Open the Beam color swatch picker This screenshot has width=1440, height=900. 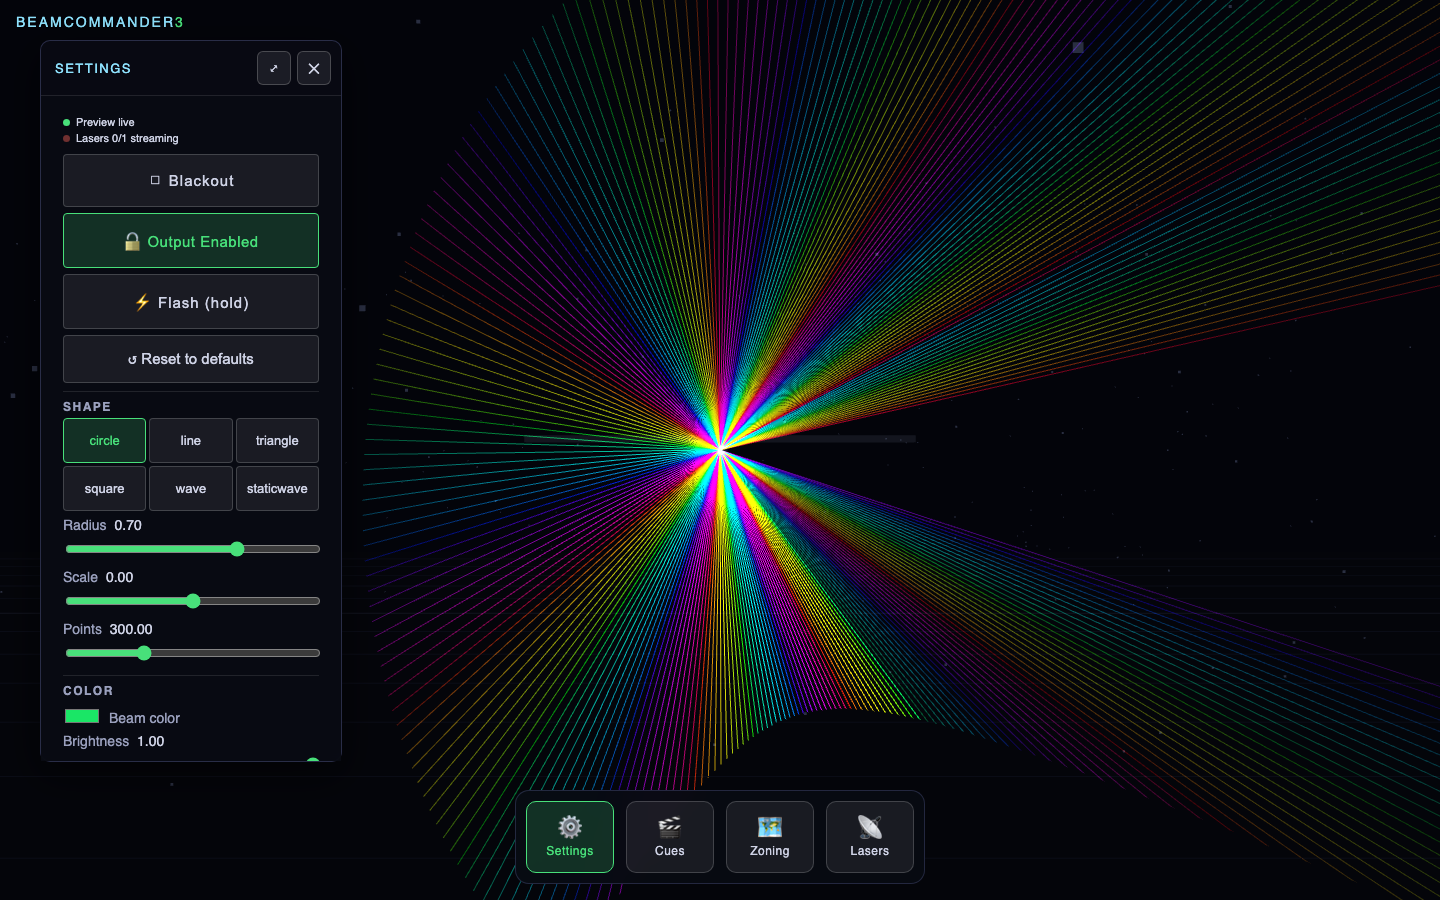coord(82,716)
